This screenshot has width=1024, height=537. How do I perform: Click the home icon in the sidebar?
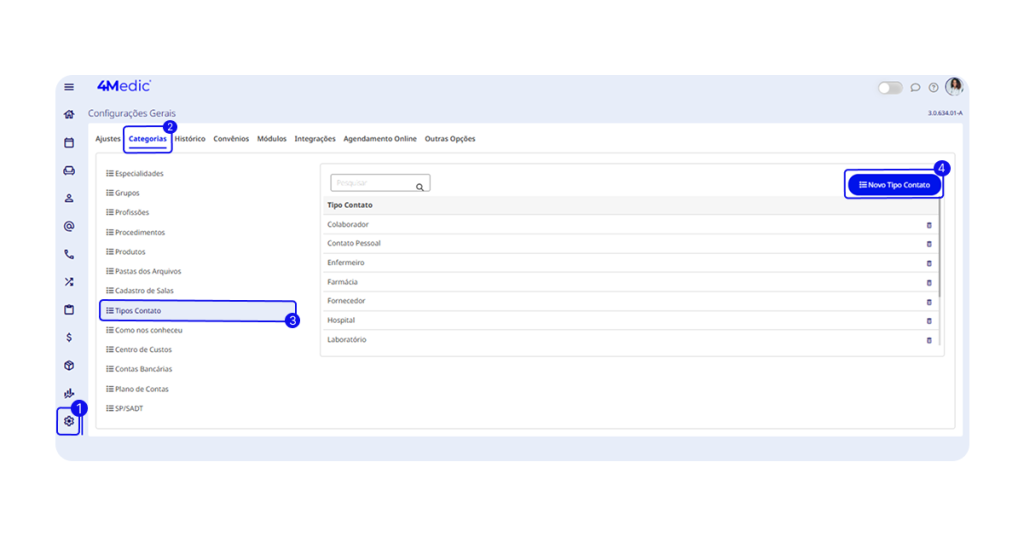click(x=69, y=115)
